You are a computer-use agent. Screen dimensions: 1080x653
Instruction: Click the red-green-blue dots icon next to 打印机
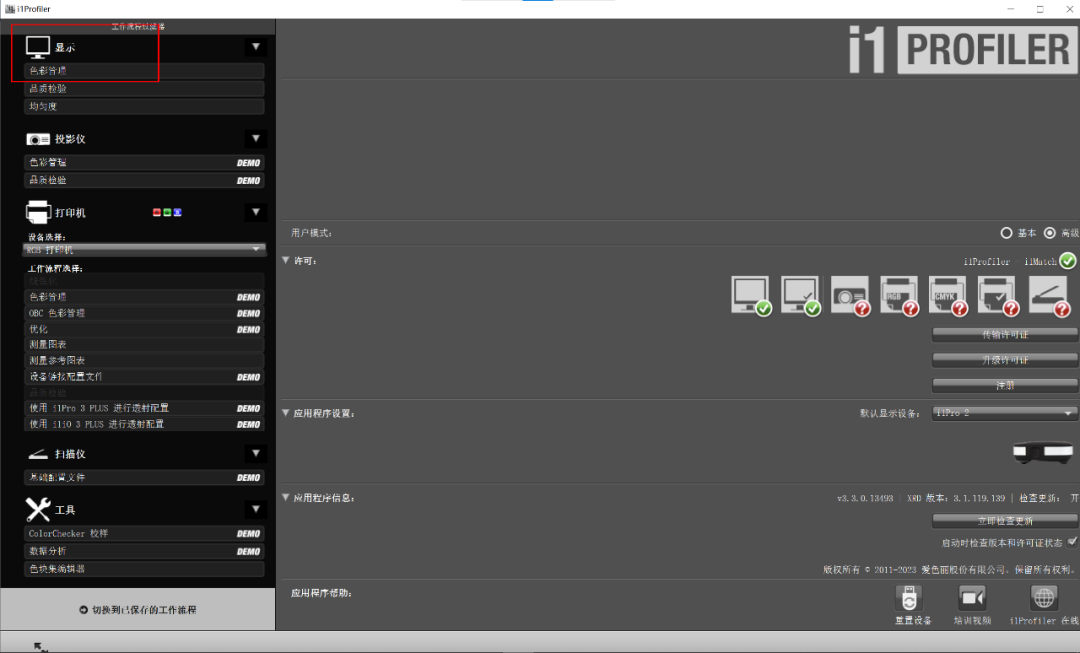[167, 212]
